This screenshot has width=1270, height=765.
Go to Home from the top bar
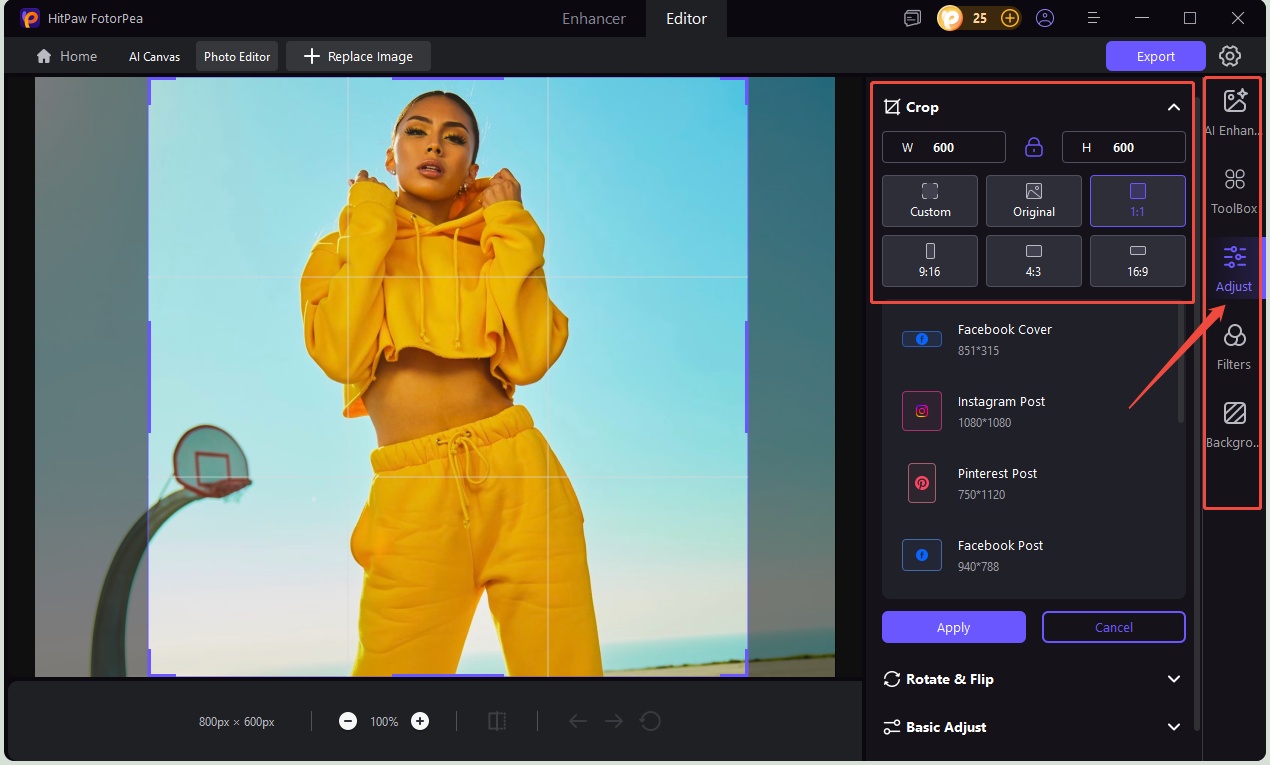[66, 56]
